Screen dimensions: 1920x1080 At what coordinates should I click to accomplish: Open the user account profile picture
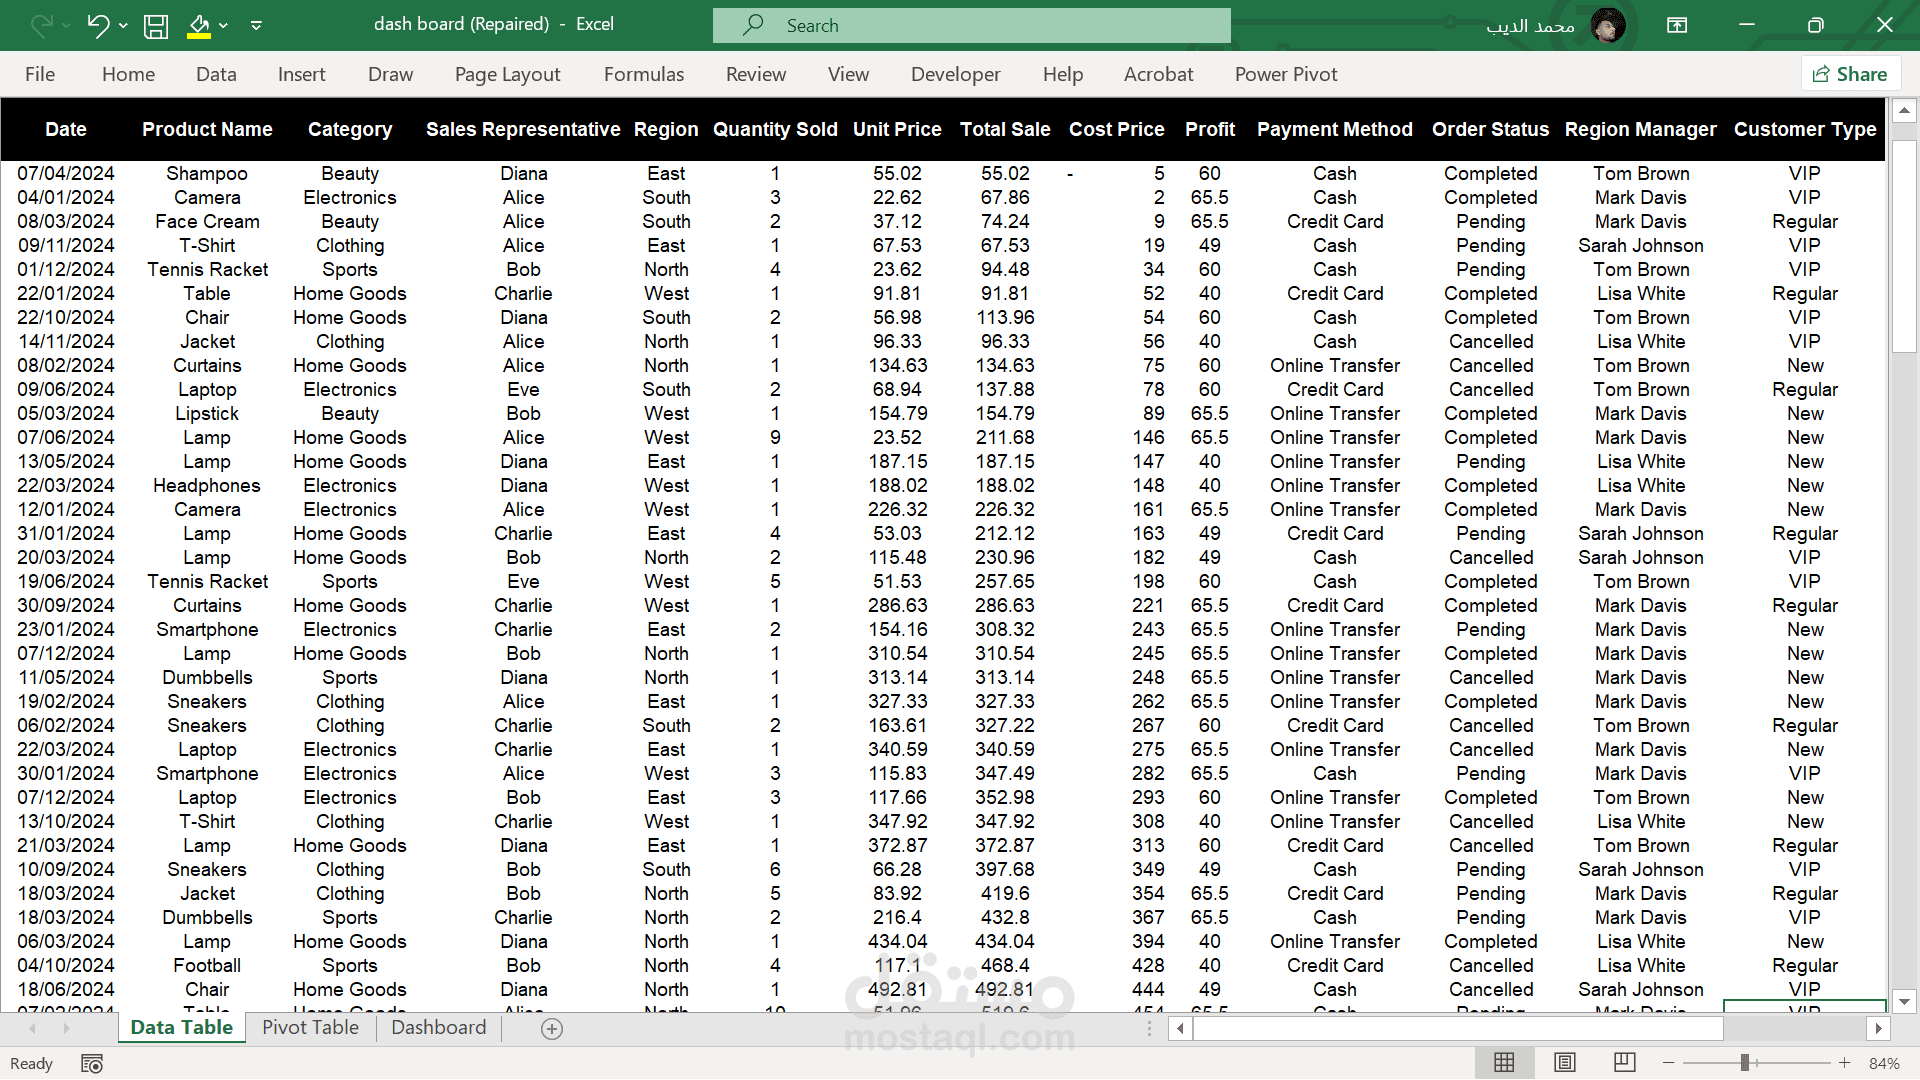[x=1607, y=25]
